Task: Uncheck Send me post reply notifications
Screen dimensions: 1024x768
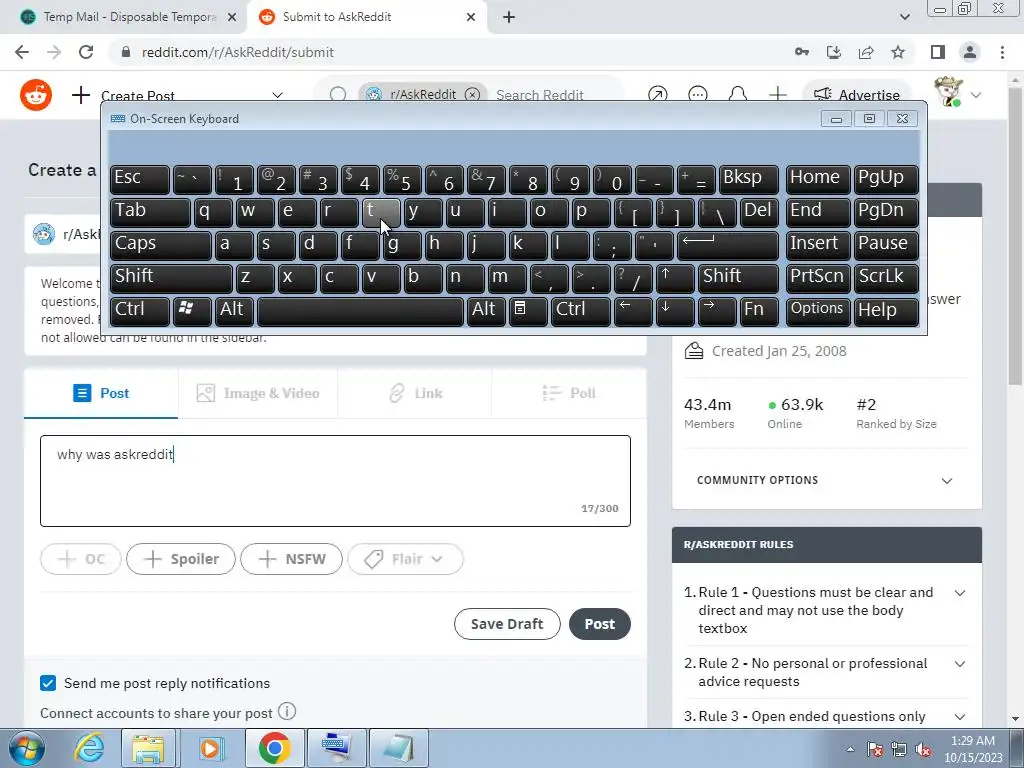Action: (x=48, y=683)
